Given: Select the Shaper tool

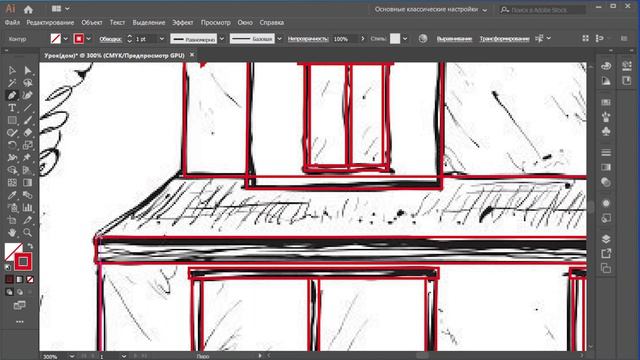Looking at the screenshot, I should [x=12, y=133].
